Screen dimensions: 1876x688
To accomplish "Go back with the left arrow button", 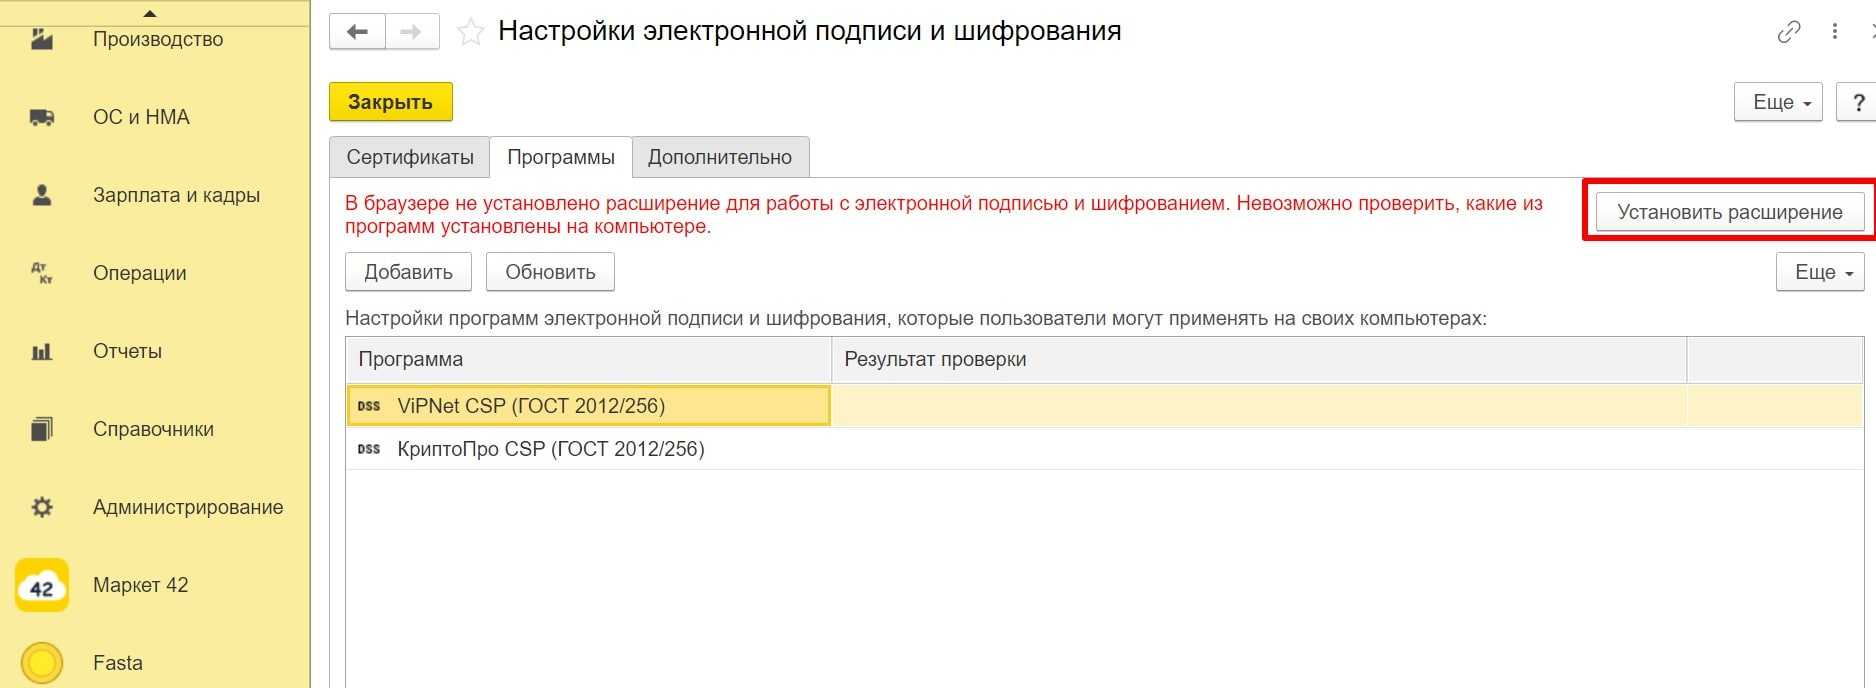I will pyautogui.click(x=357, y=32).
